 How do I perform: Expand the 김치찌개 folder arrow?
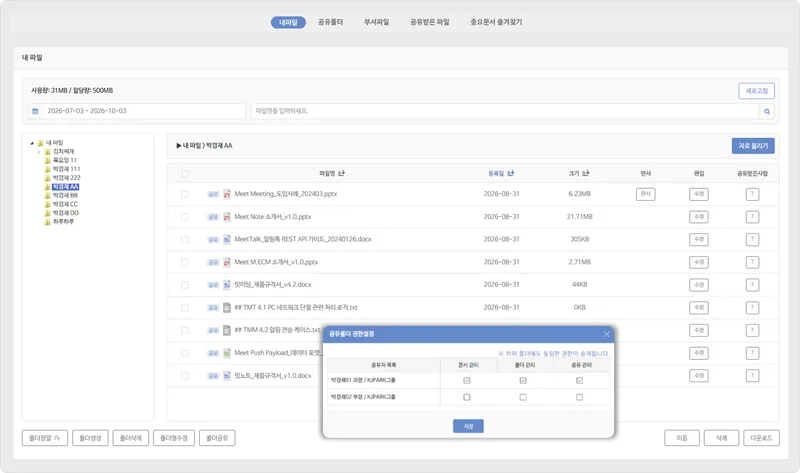(39, 152)
